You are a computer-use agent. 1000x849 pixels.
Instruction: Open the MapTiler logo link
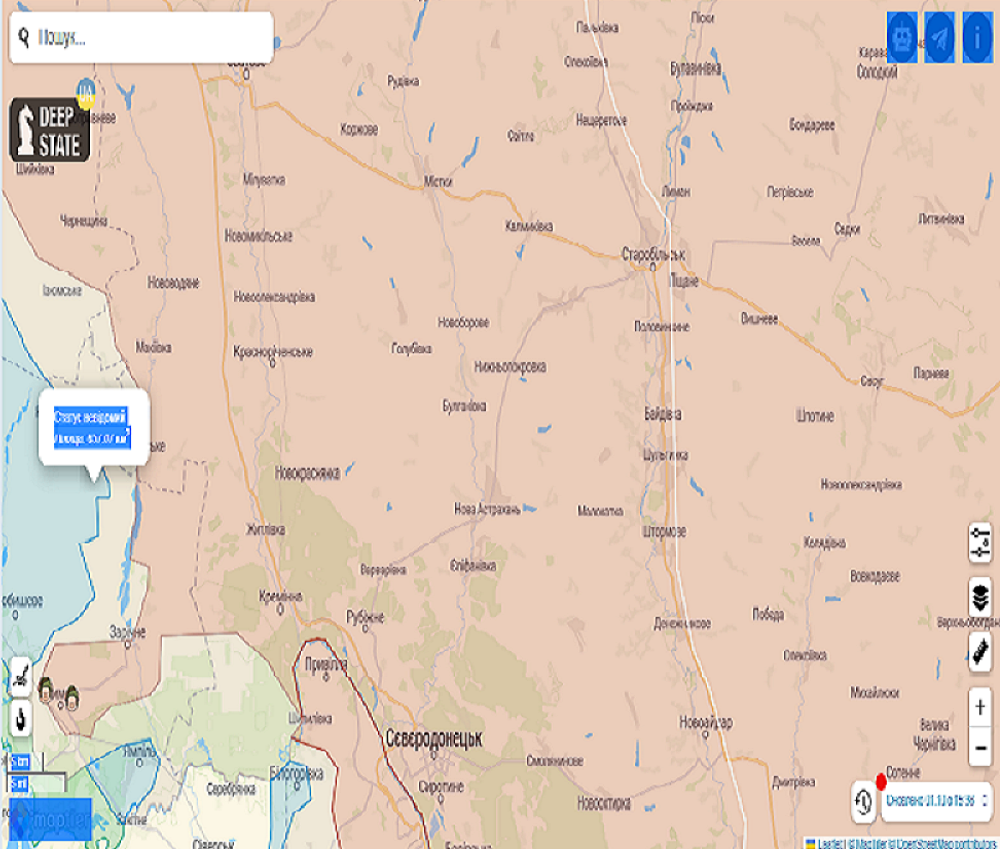tap(50, 819)
